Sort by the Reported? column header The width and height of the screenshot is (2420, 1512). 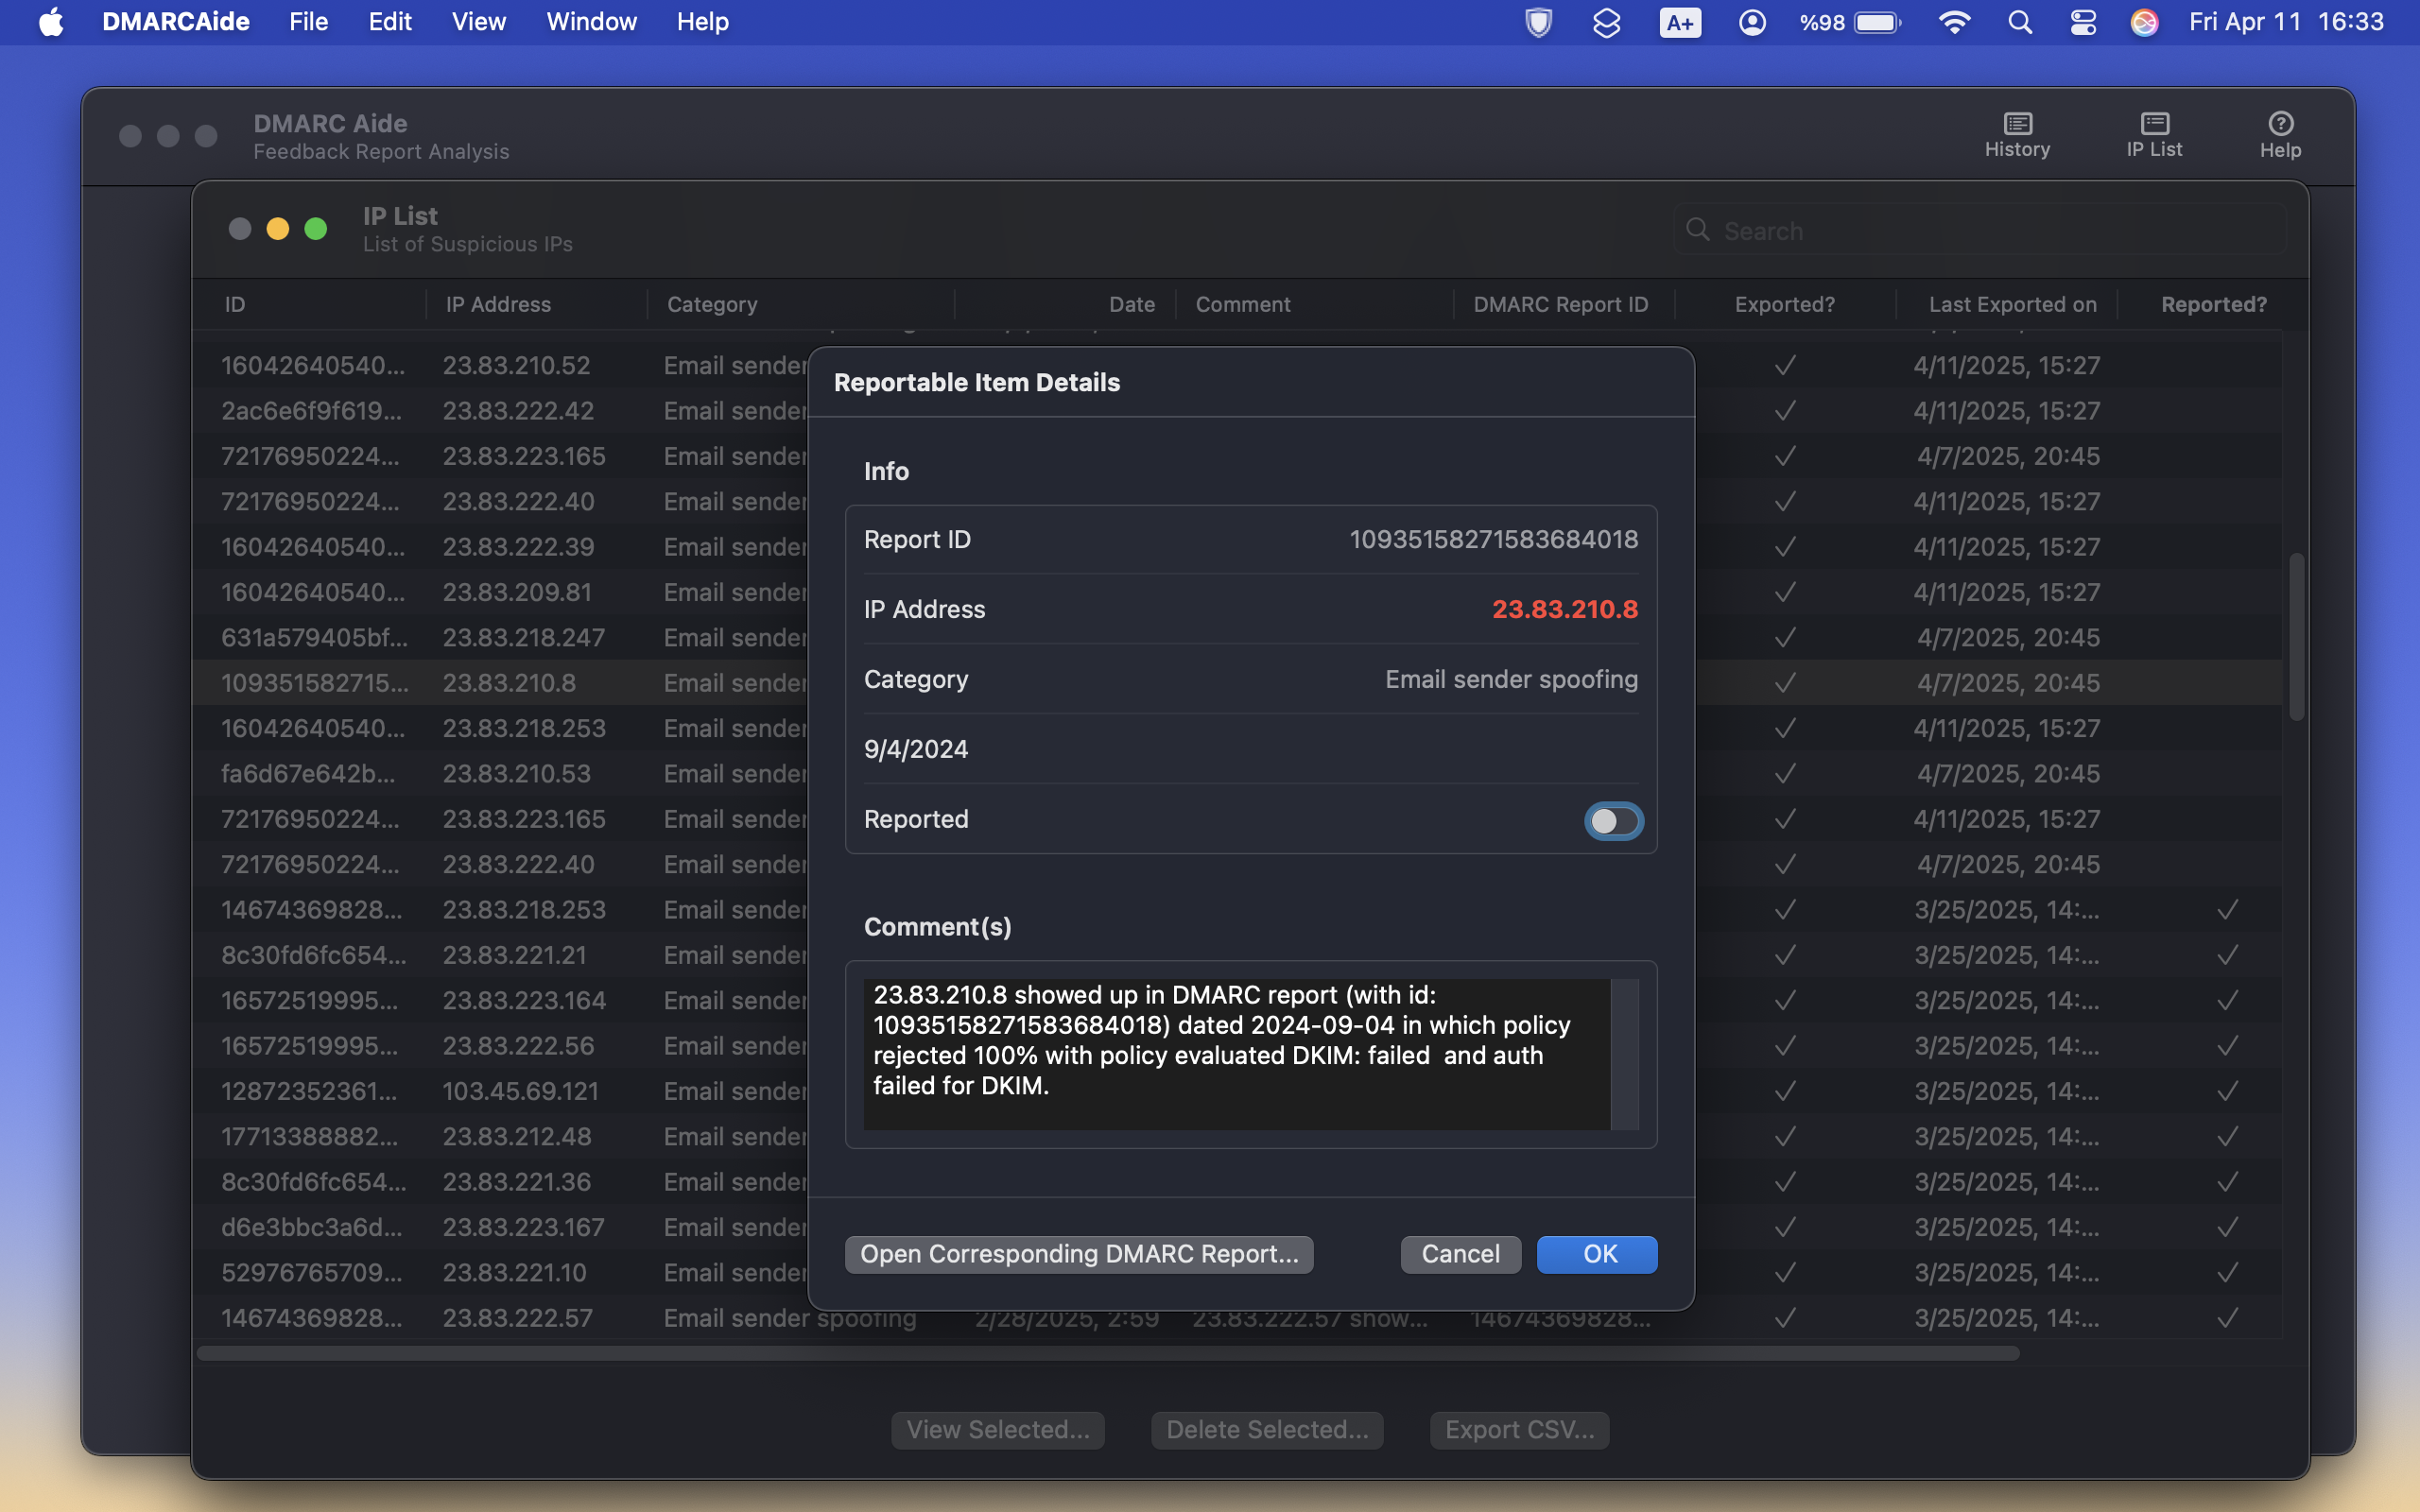click(2214, 304)
